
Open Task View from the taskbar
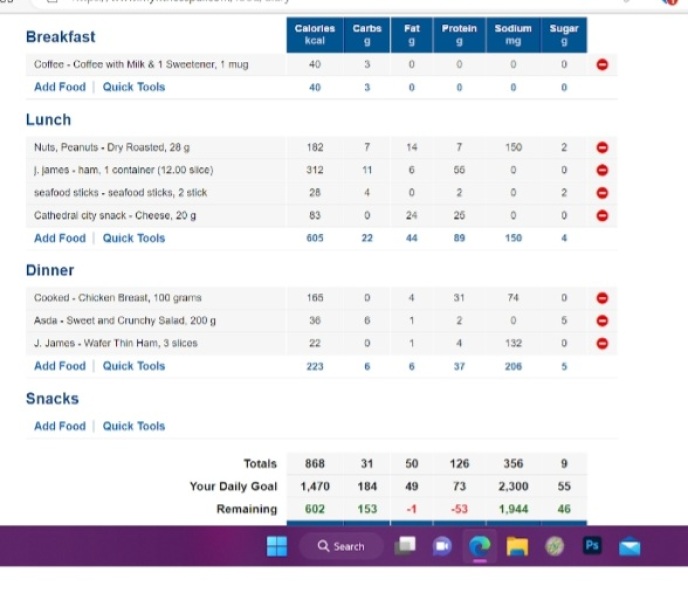(x=405, y=546)
